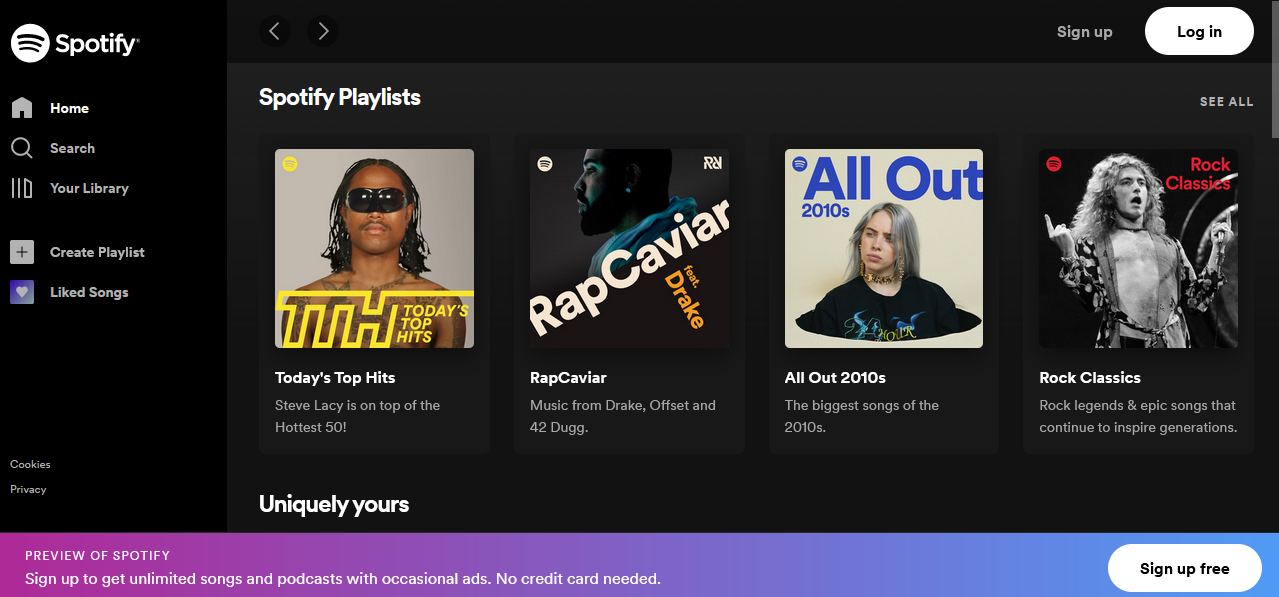Click the Log in button
Image resolution: width=1279 pixels, height=597 pixels.
(x=1199, y=32)
